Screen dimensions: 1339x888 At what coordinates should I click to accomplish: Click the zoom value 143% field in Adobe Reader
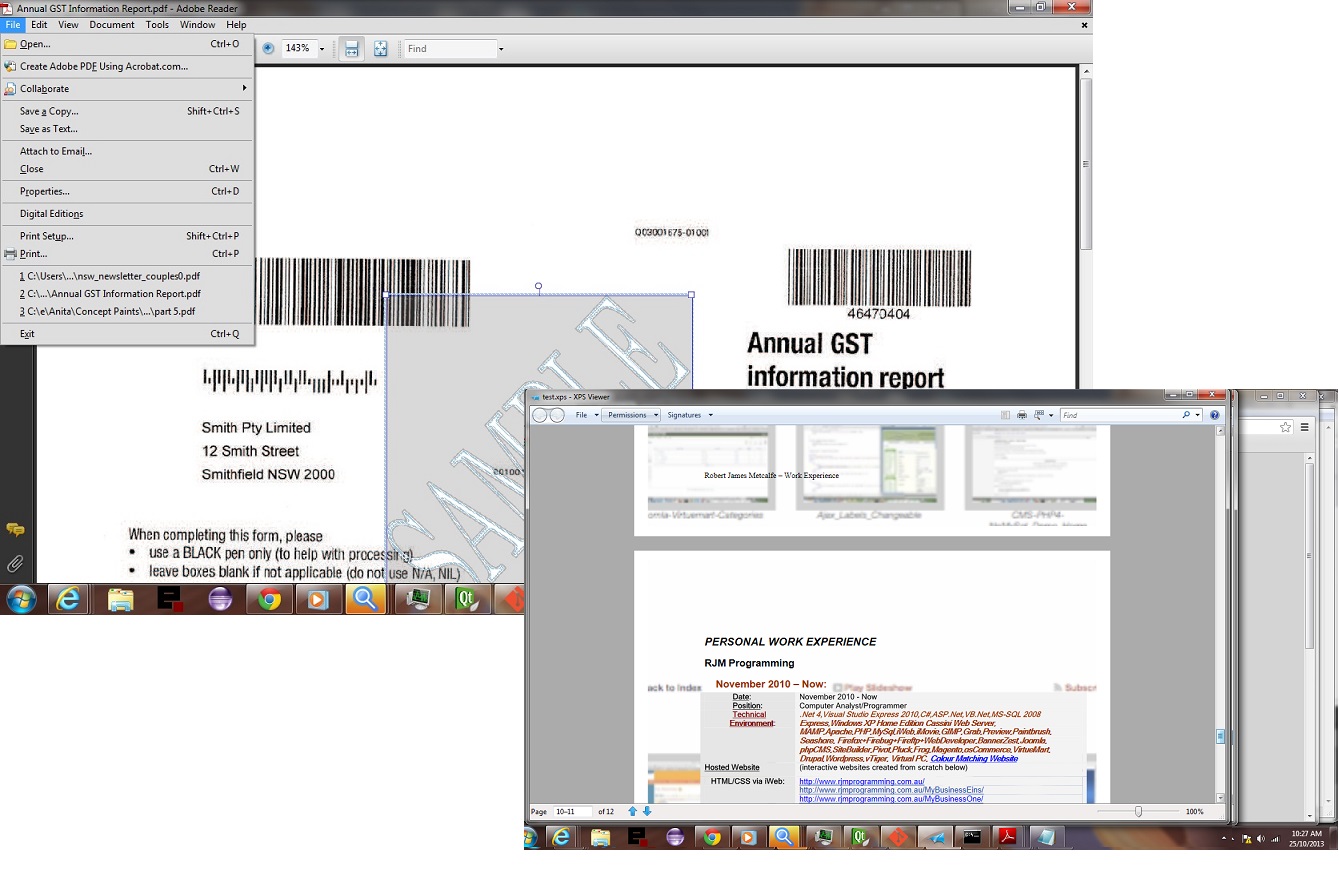point(298,49)
